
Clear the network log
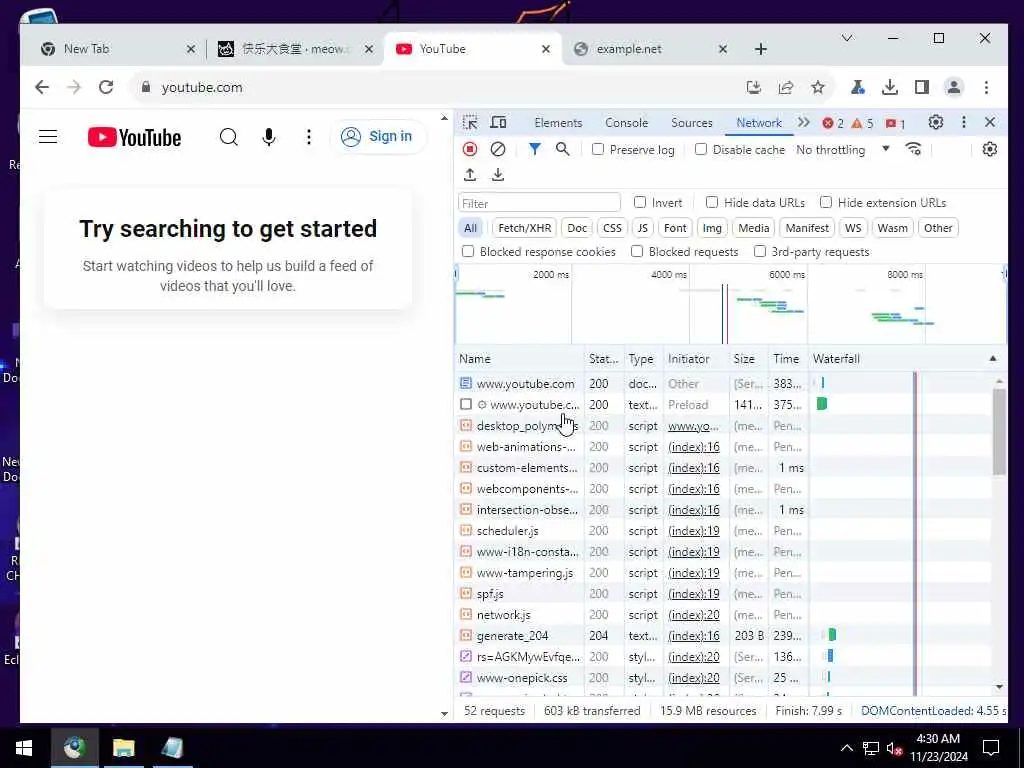tap(498, 149)
